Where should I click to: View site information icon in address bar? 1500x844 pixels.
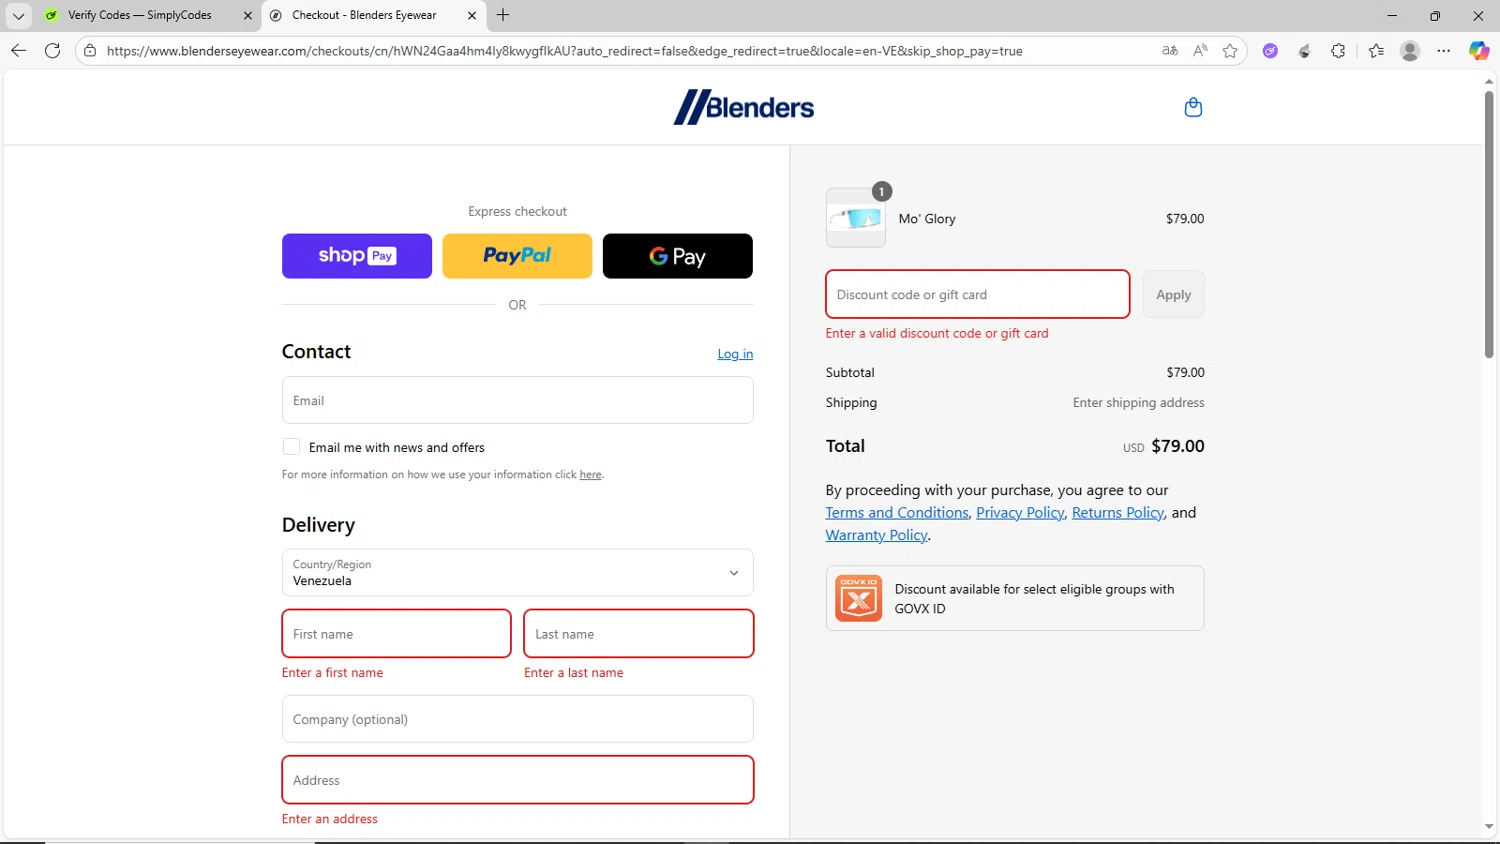coord(90,50)
